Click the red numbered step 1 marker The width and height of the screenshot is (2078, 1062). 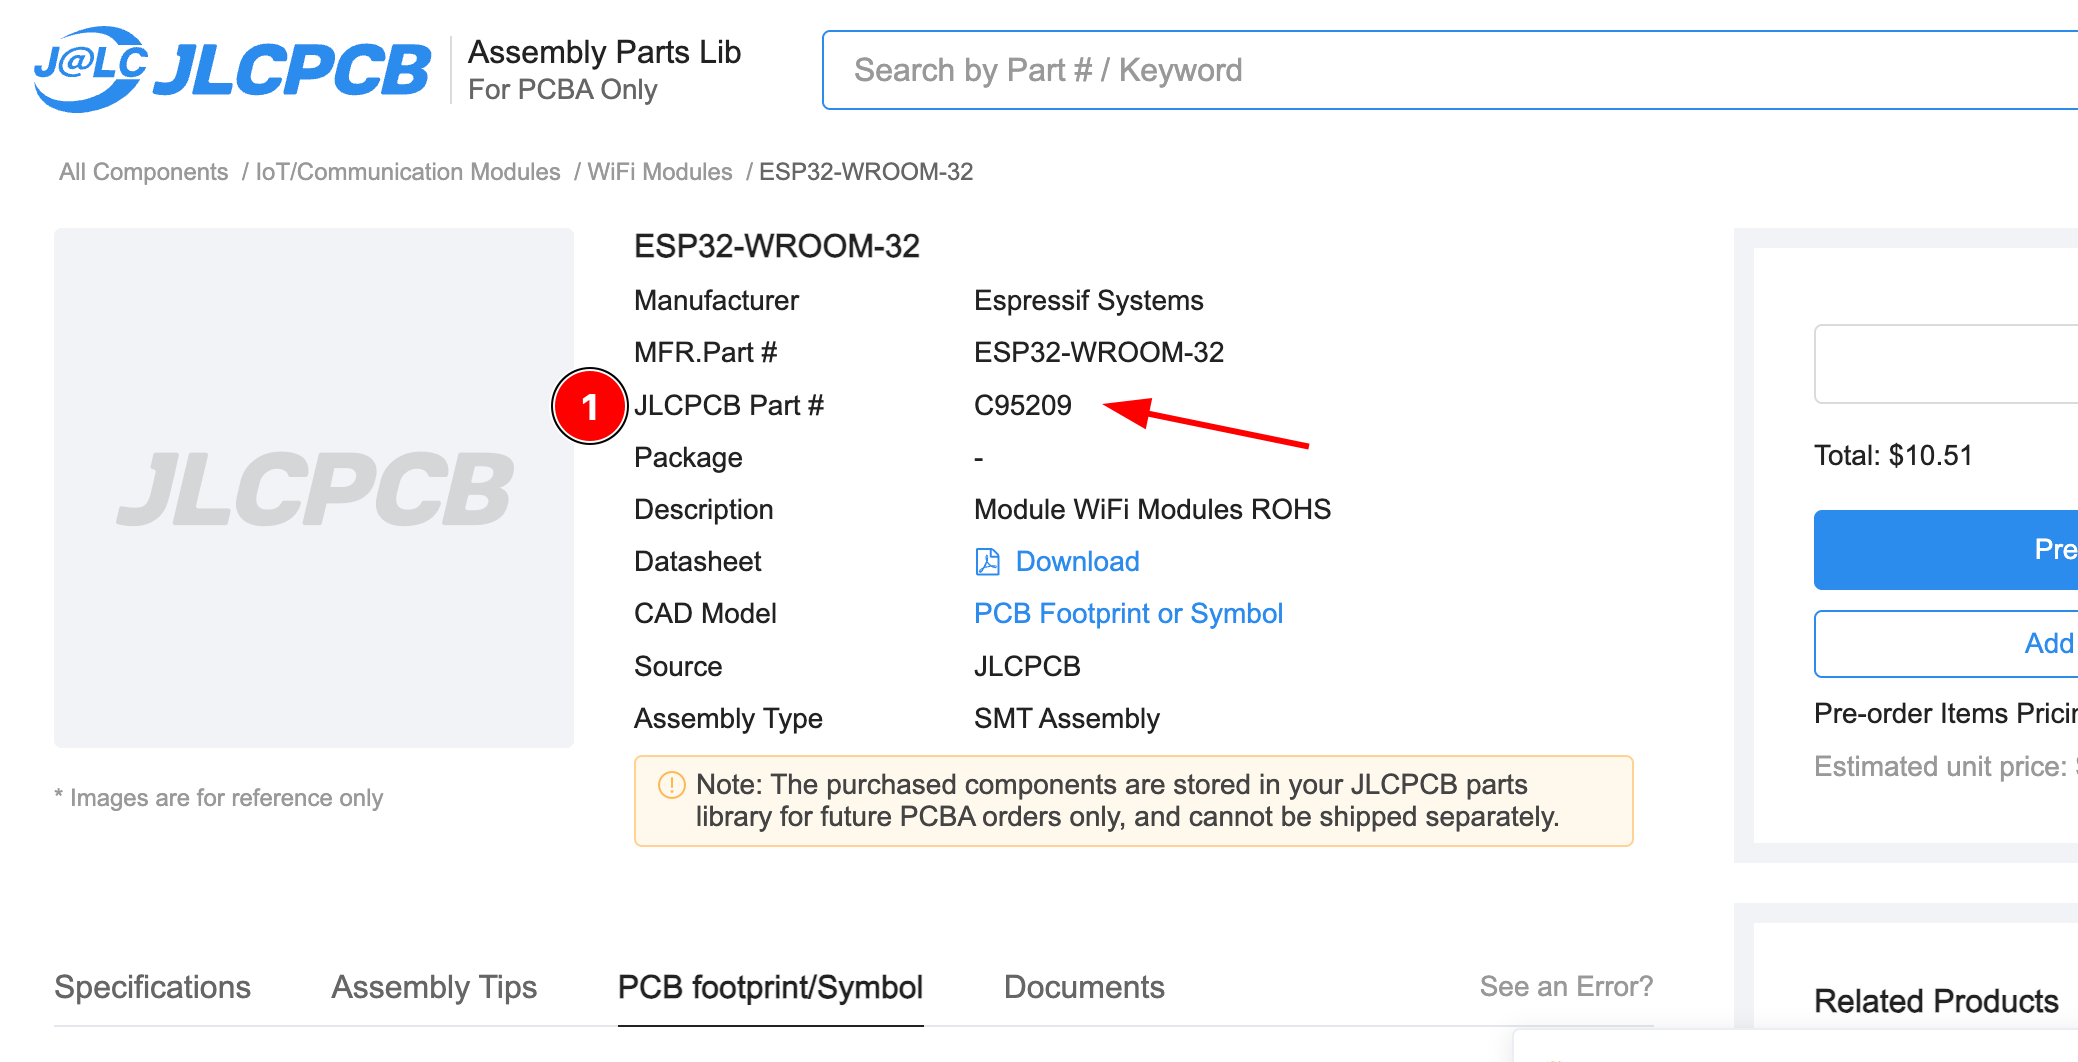pyautogui.click(x=590, y=406)
